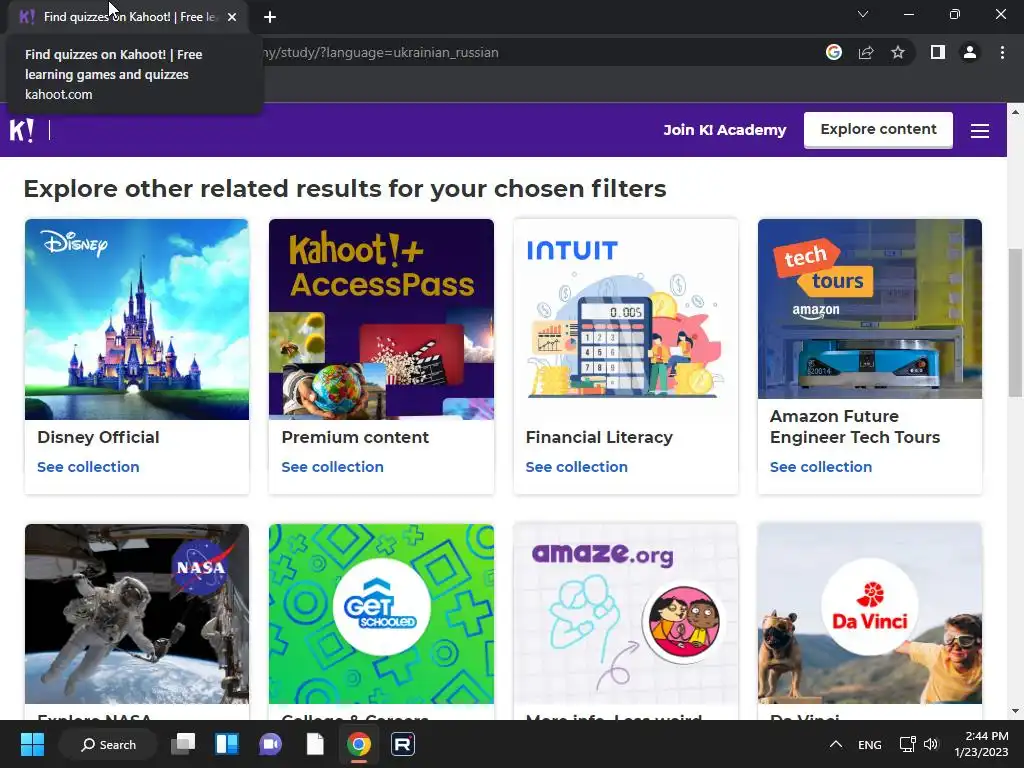
Task: See collection for Disney Official
Action: (88, 467)
